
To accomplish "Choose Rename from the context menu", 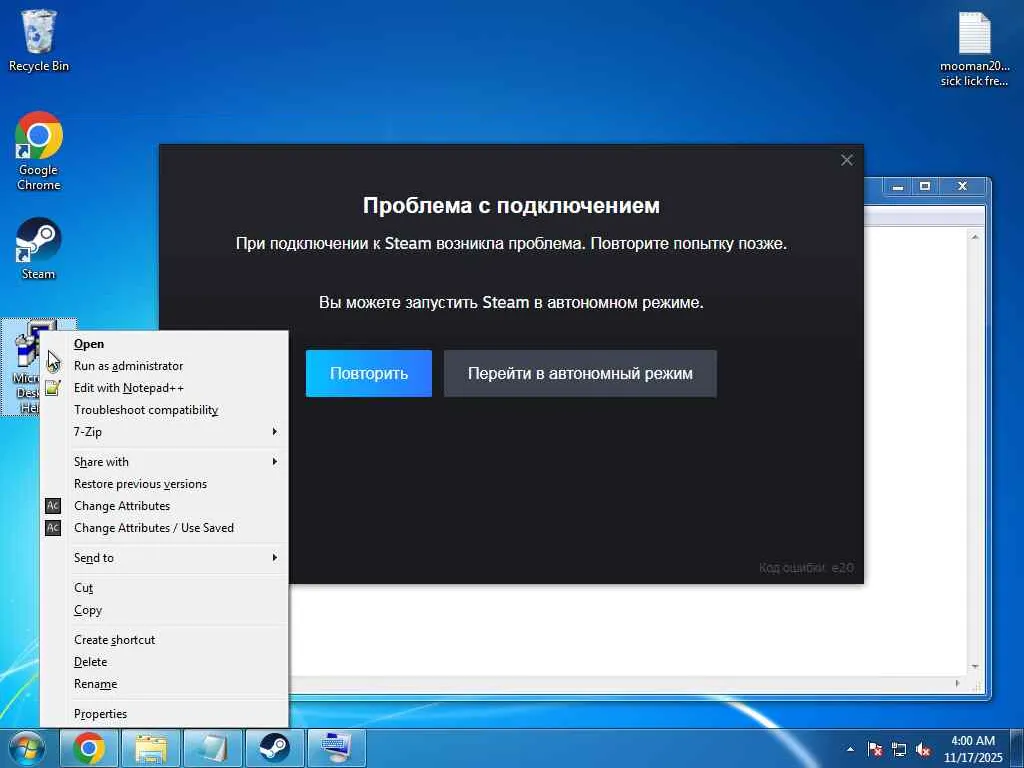I will [165, 684].
